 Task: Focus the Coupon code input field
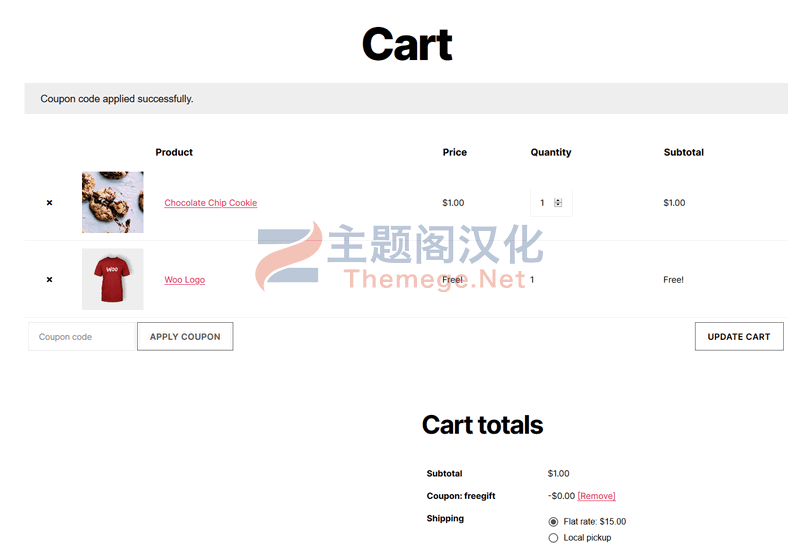[x=82, y=337]
